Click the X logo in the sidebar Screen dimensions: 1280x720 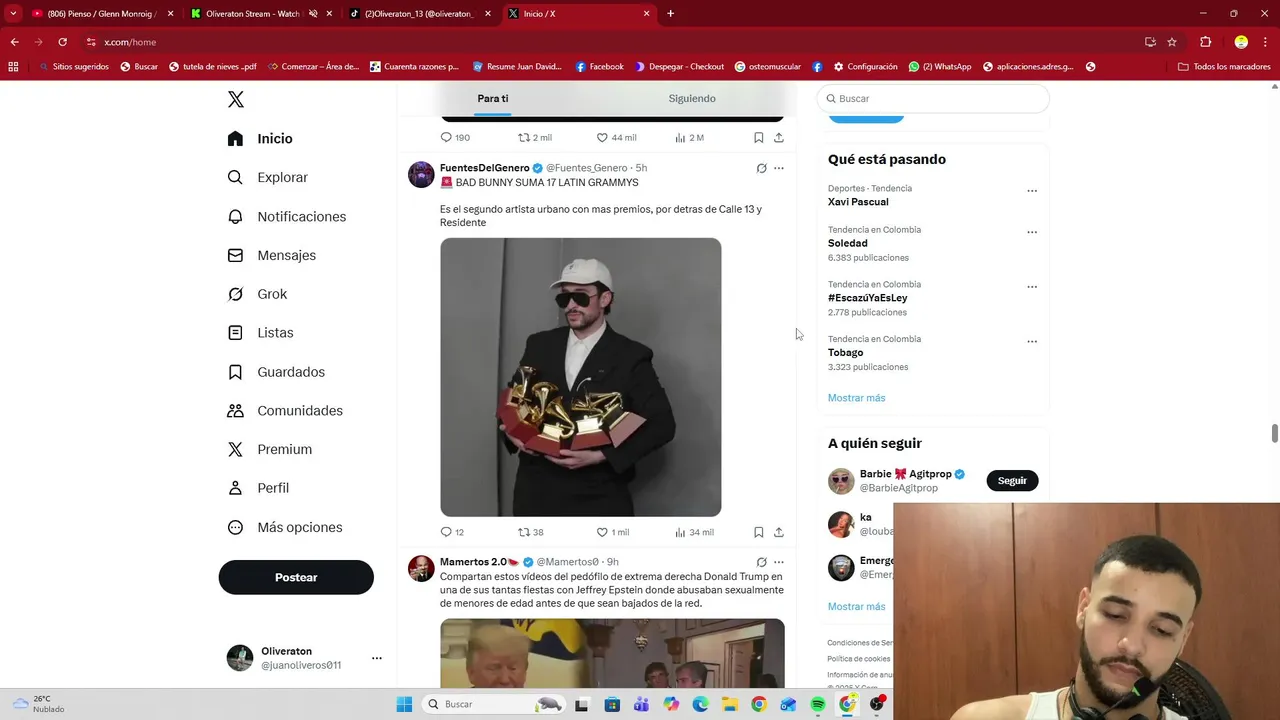click(236, 99)
